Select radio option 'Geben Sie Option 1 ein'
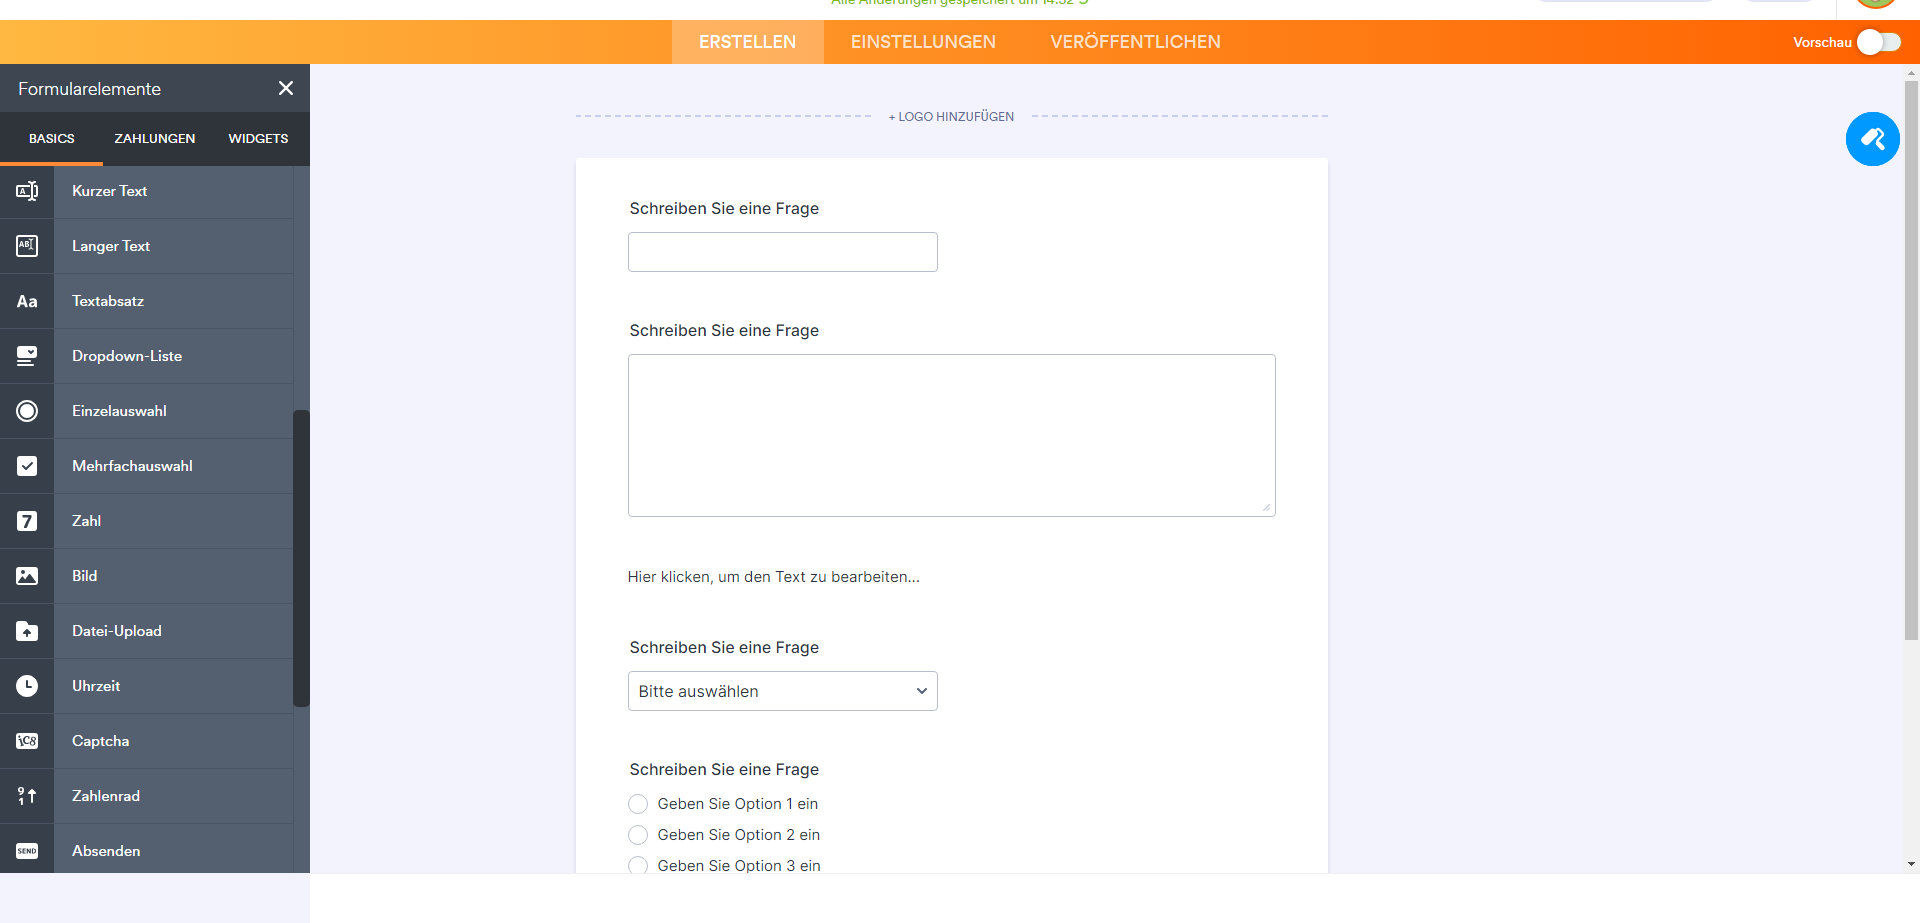1920x923 pixels. (x=638, y=804)
